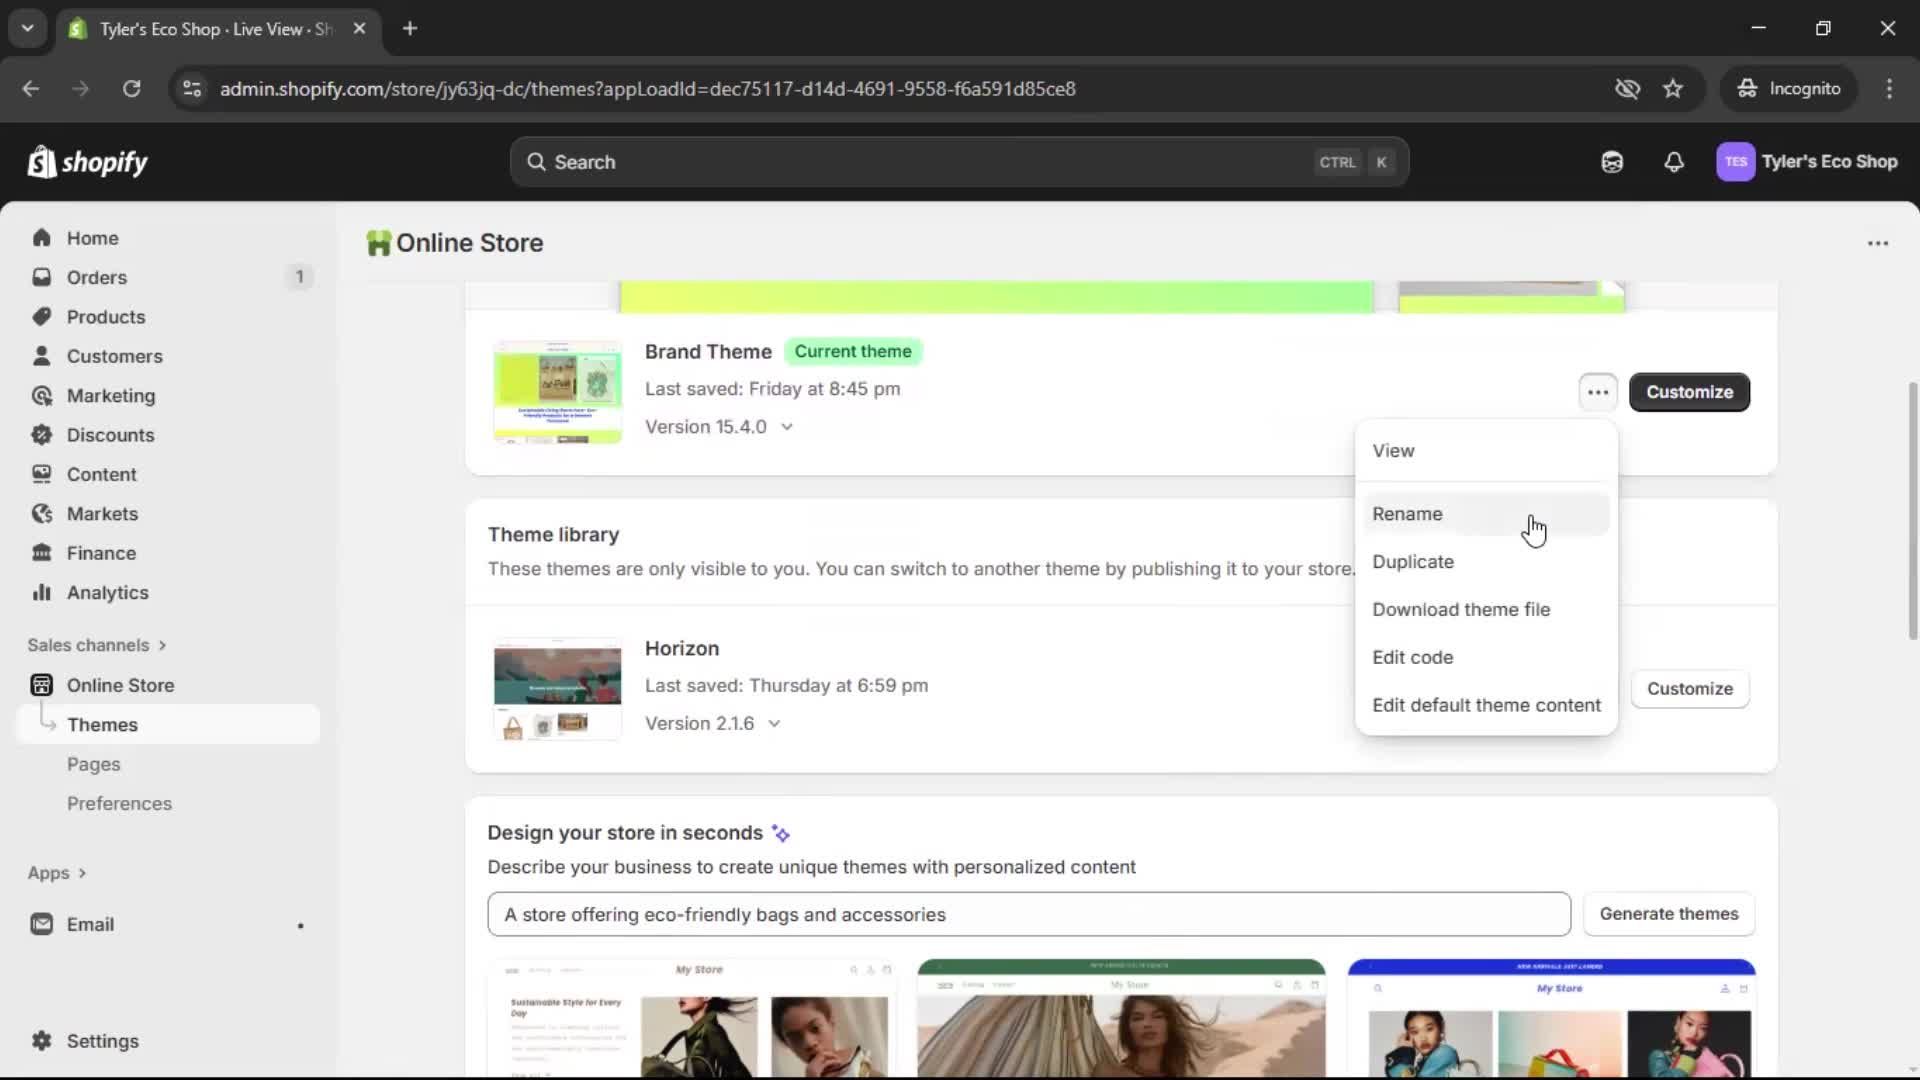Close the Tyler's Eco Shop tab
Image resolution: width=1920 pixels, height=1080 pixels.
coord(359,28)
